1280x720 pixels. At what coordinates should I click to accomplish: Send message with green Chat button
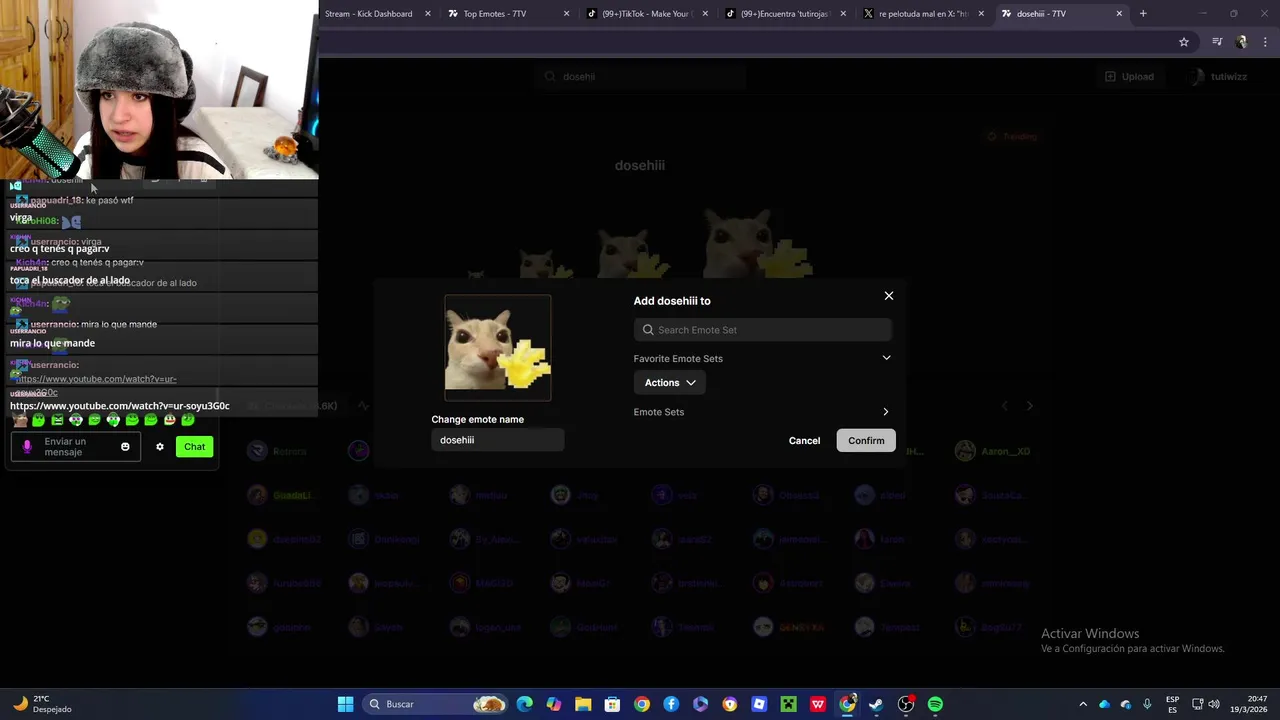[194, 447]
